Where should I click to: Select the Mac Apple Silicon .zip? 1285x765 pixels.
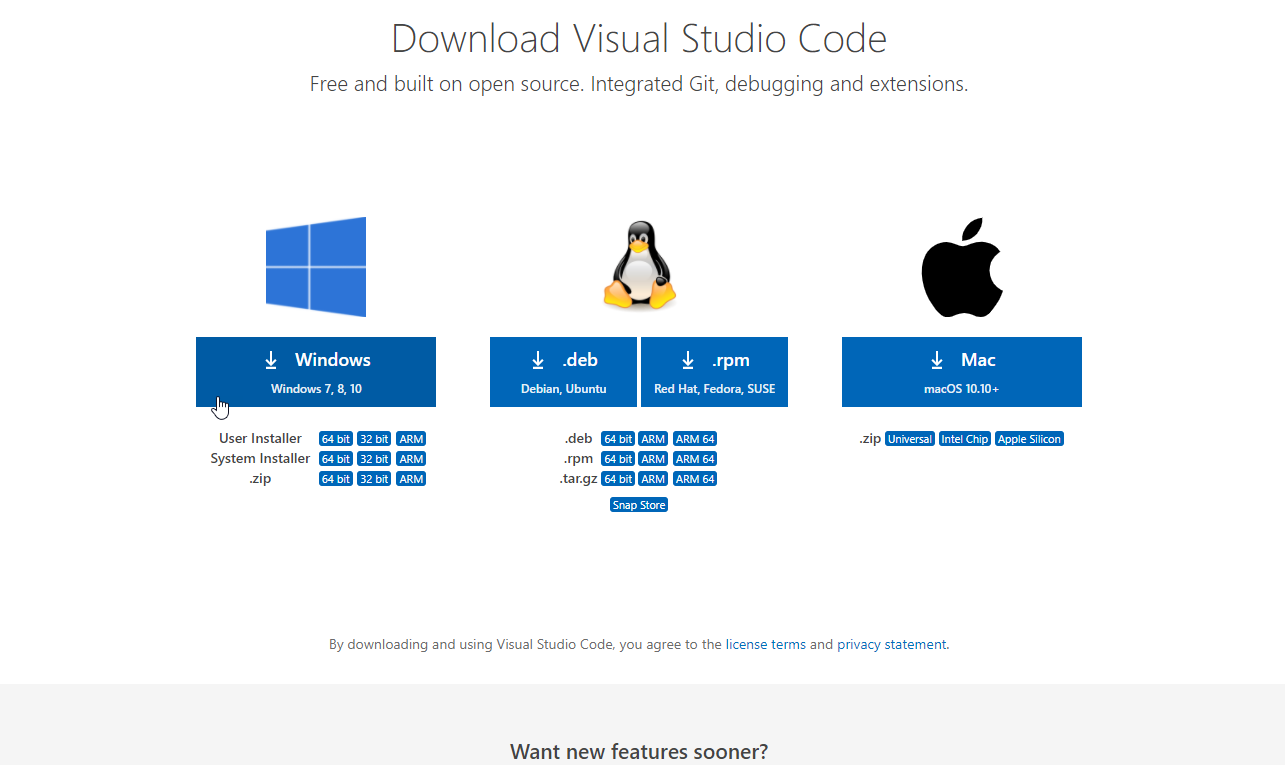point(1029,439)
